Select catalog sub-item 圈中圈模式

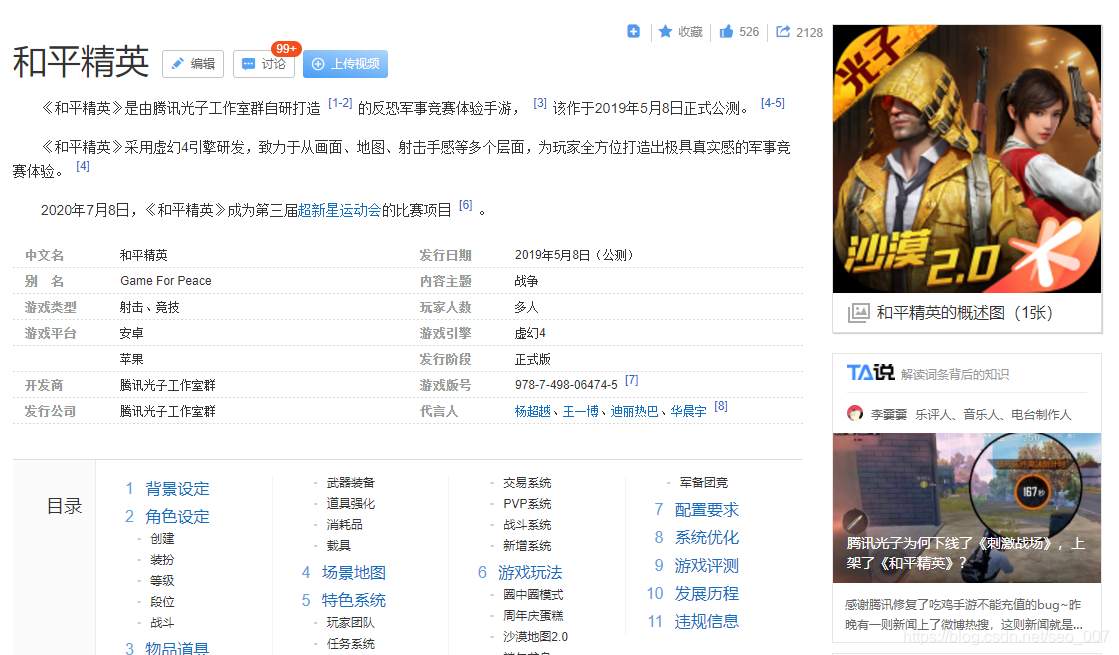(x=533, y=594)
